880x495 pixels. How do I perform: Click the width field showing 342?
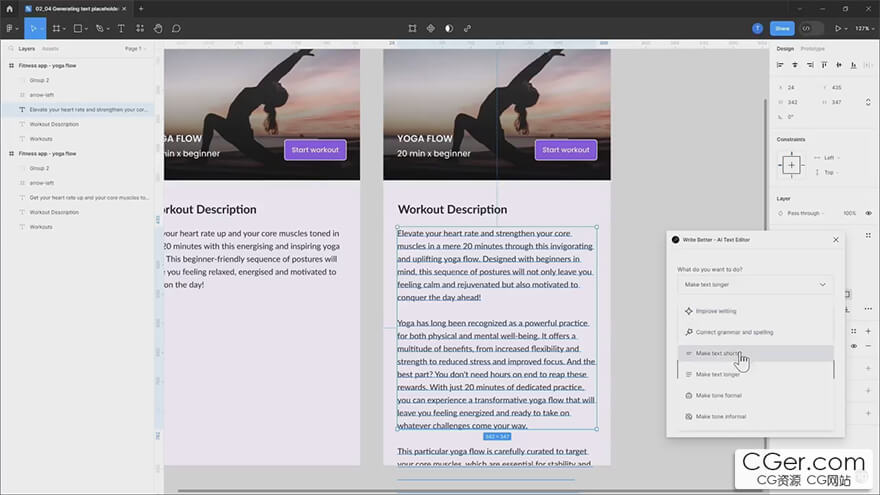click(x=797, y=102)
